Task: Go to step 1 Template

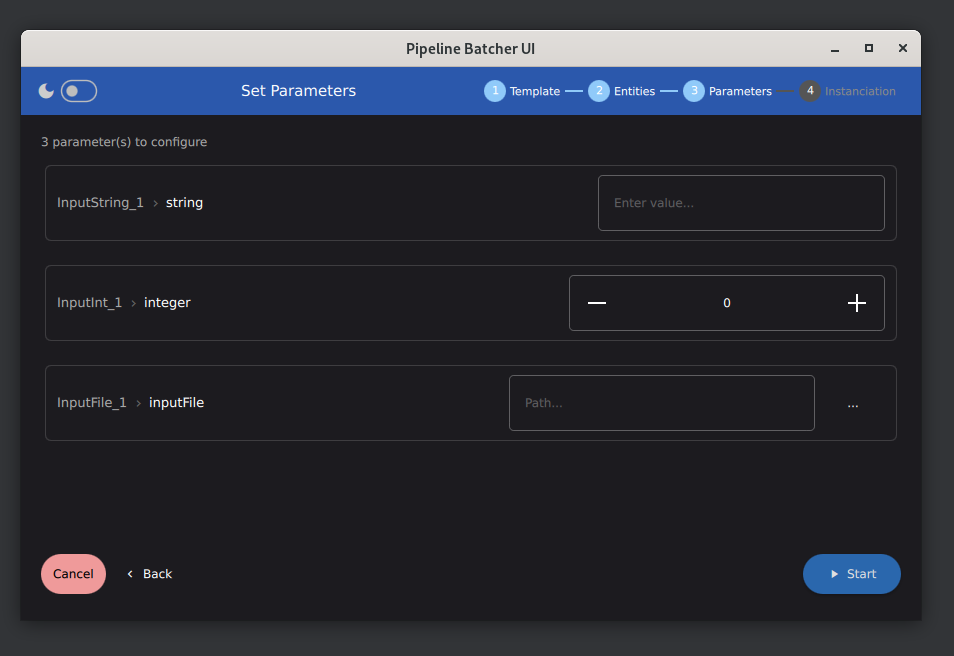Action: [522, 91]
